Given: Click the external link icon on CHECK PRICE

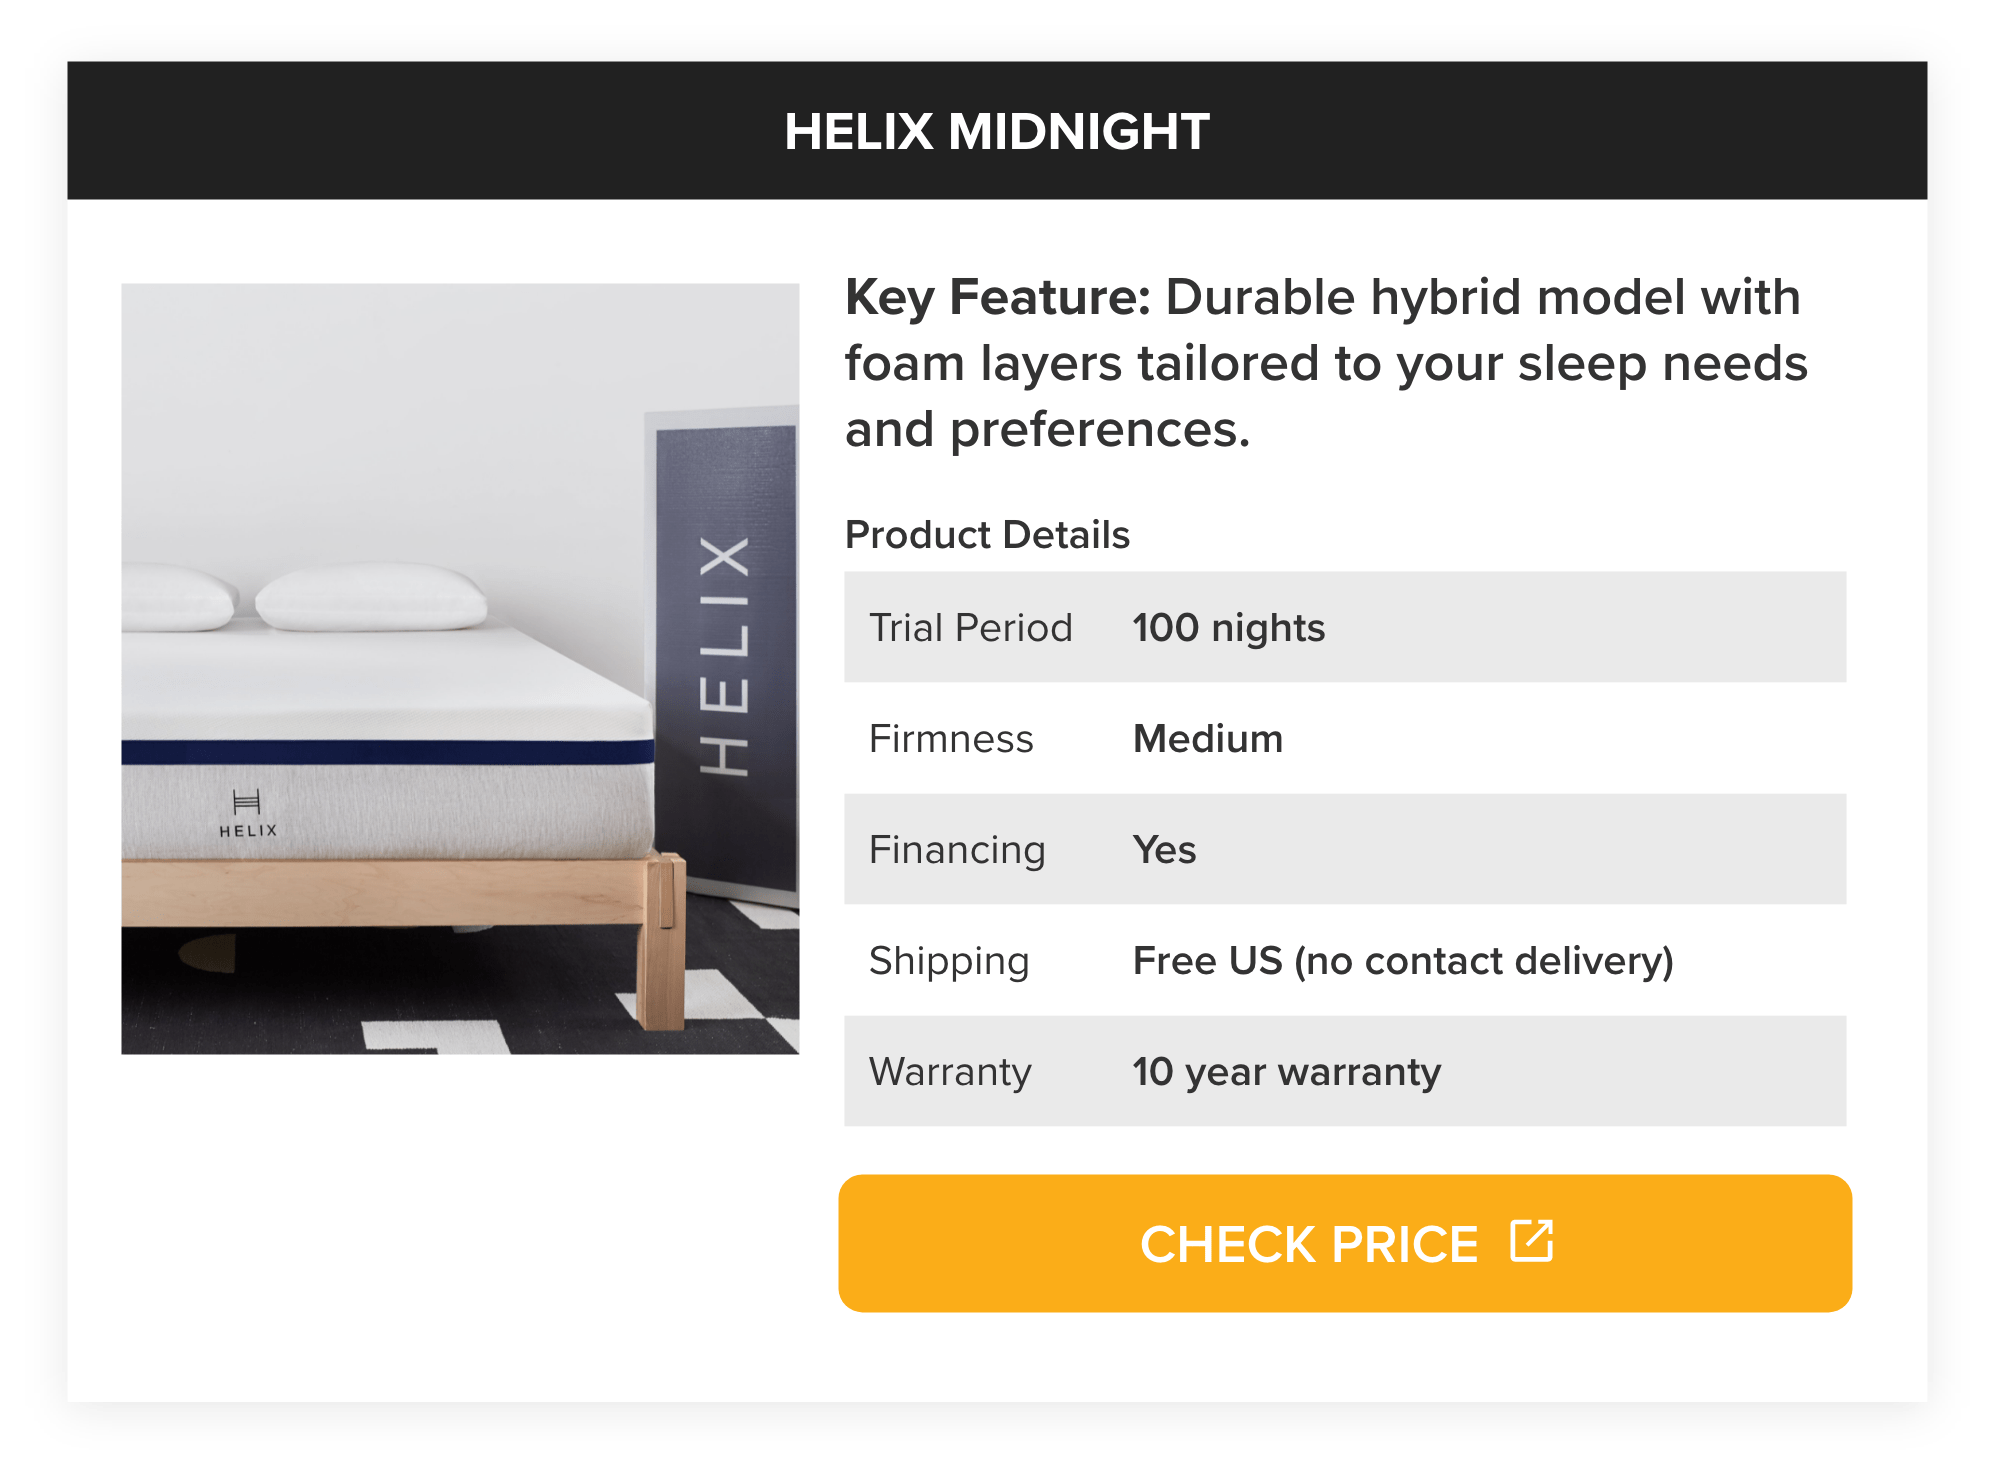Looking at the screenshot, I should 1533,1242.
